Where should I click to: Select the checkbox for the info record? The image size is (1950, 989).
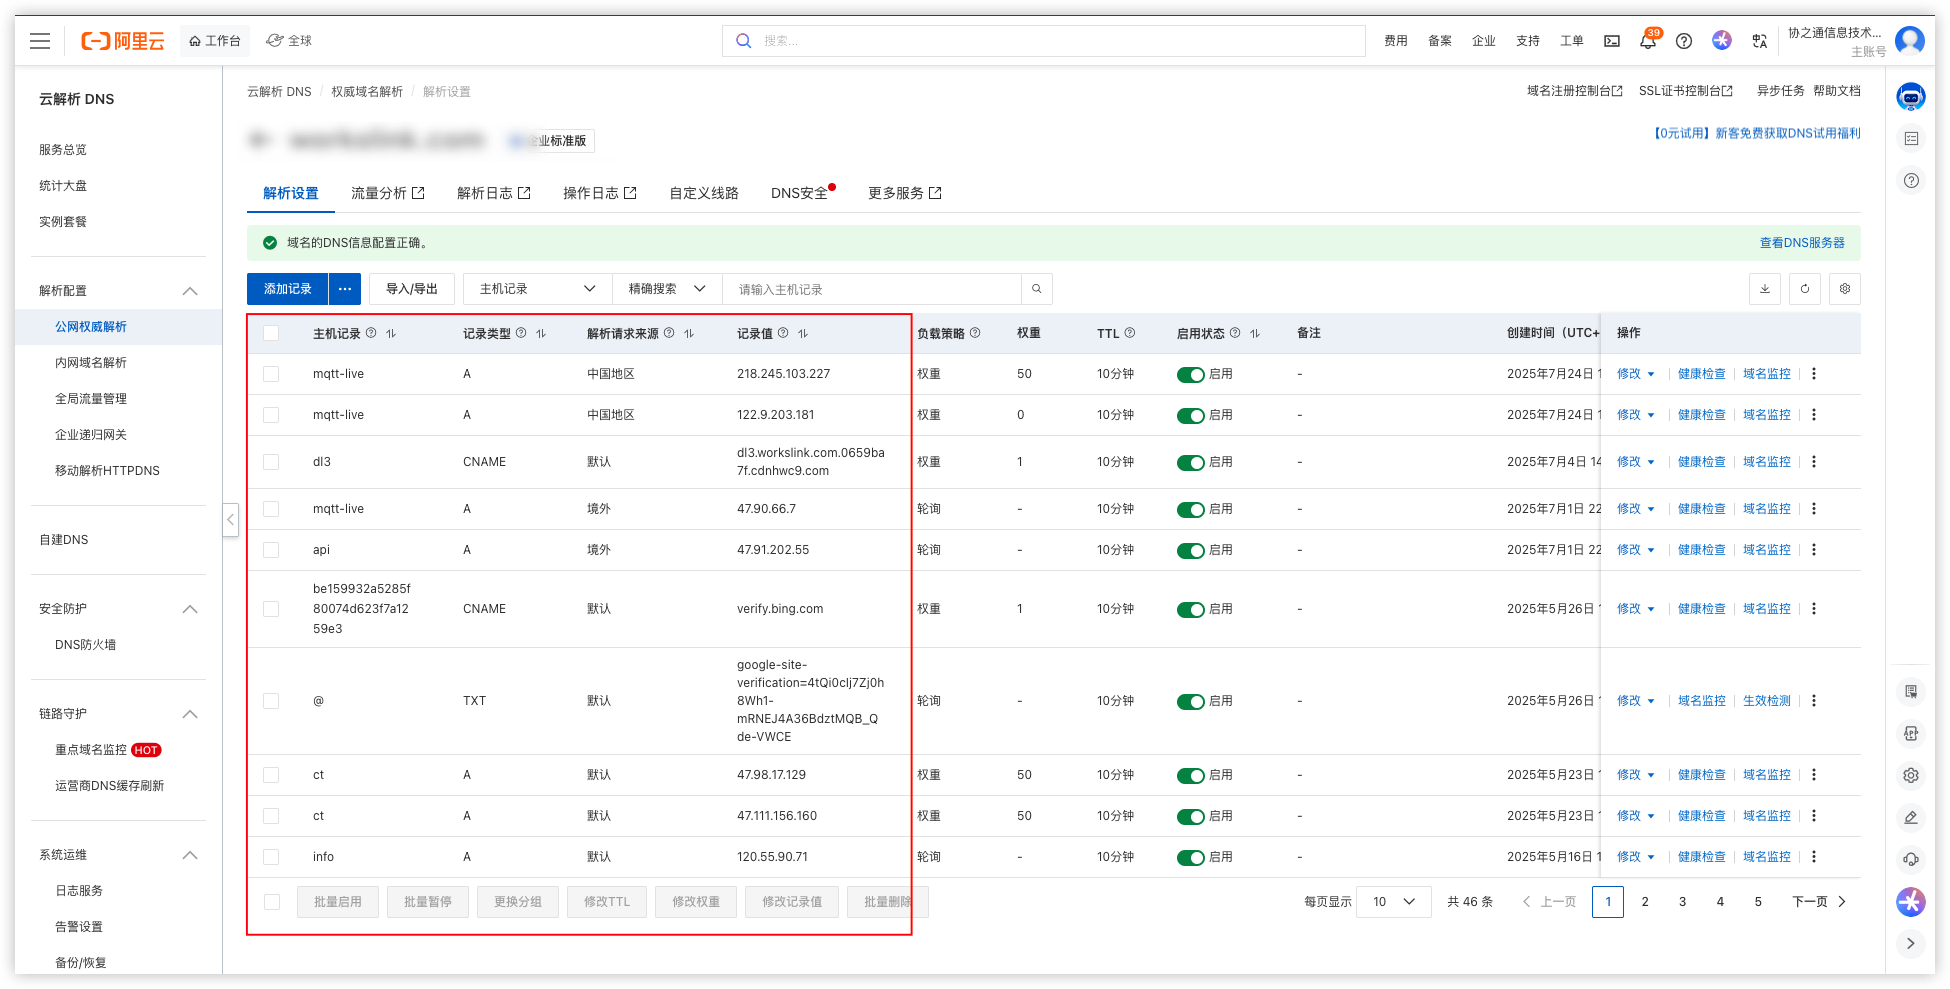(271, 857)
